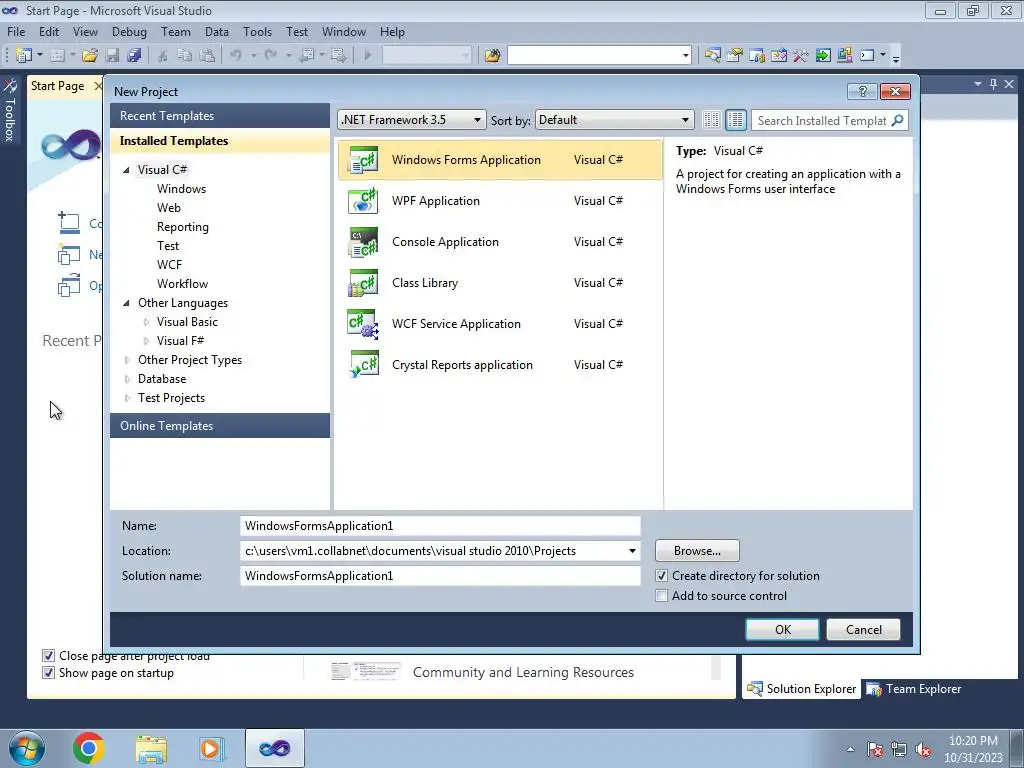This screenshot has width=1024, height=768.
Task: Expand the Test Projects tree node
Action: [127, 398]
